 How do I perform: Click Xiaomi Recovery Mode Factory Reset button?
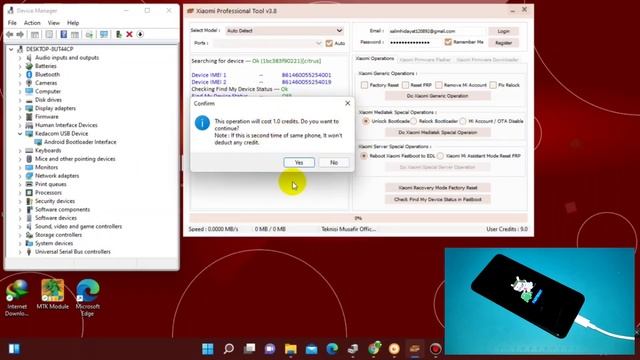(438, 188)
